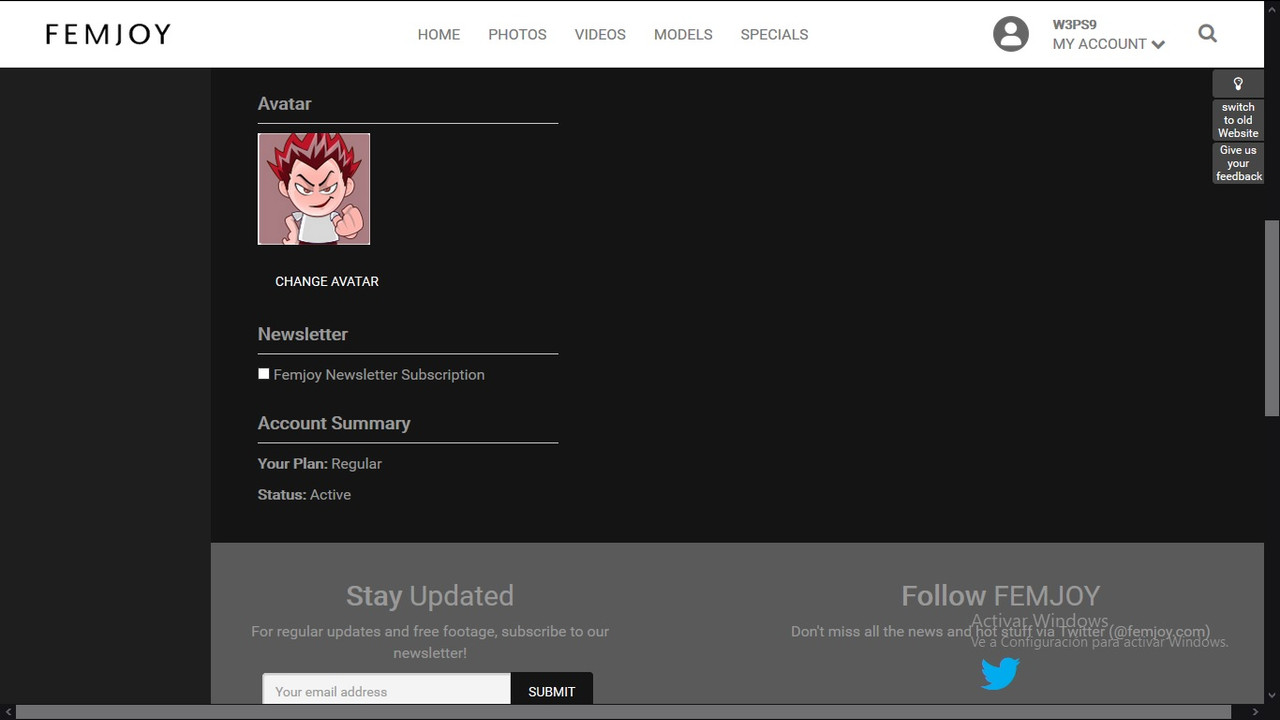Click the scroll-right arrow of horizontal scrollbar
Image resolution: width=1280 pixels, height=720 pixels.
[1255, 712]
